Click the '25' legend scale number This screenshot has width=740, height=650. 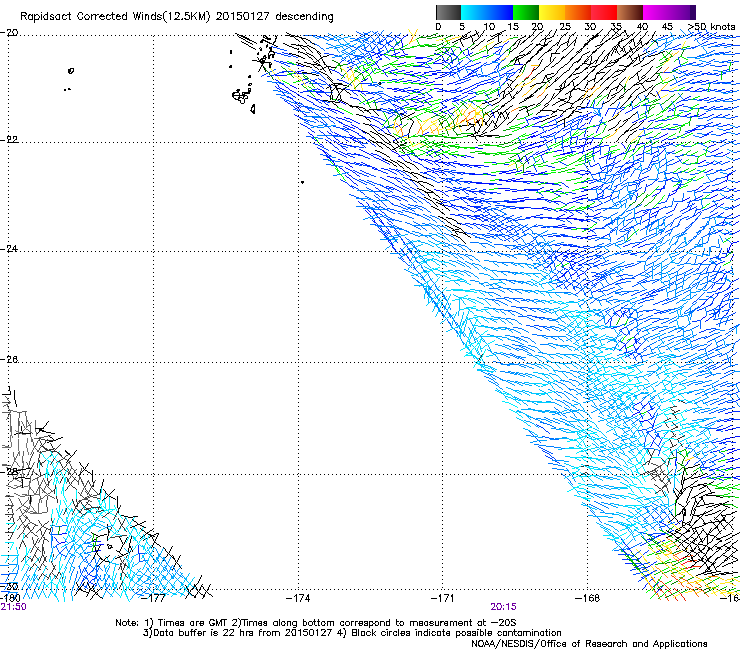click(x=565, y=27)
